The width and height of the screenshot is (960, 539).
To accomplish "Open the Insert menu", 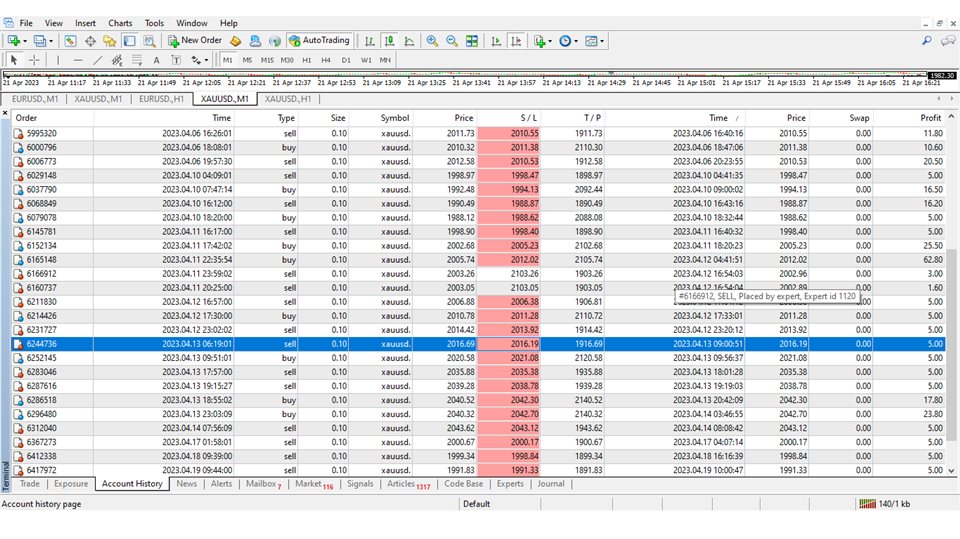I will tap(85, 23).
